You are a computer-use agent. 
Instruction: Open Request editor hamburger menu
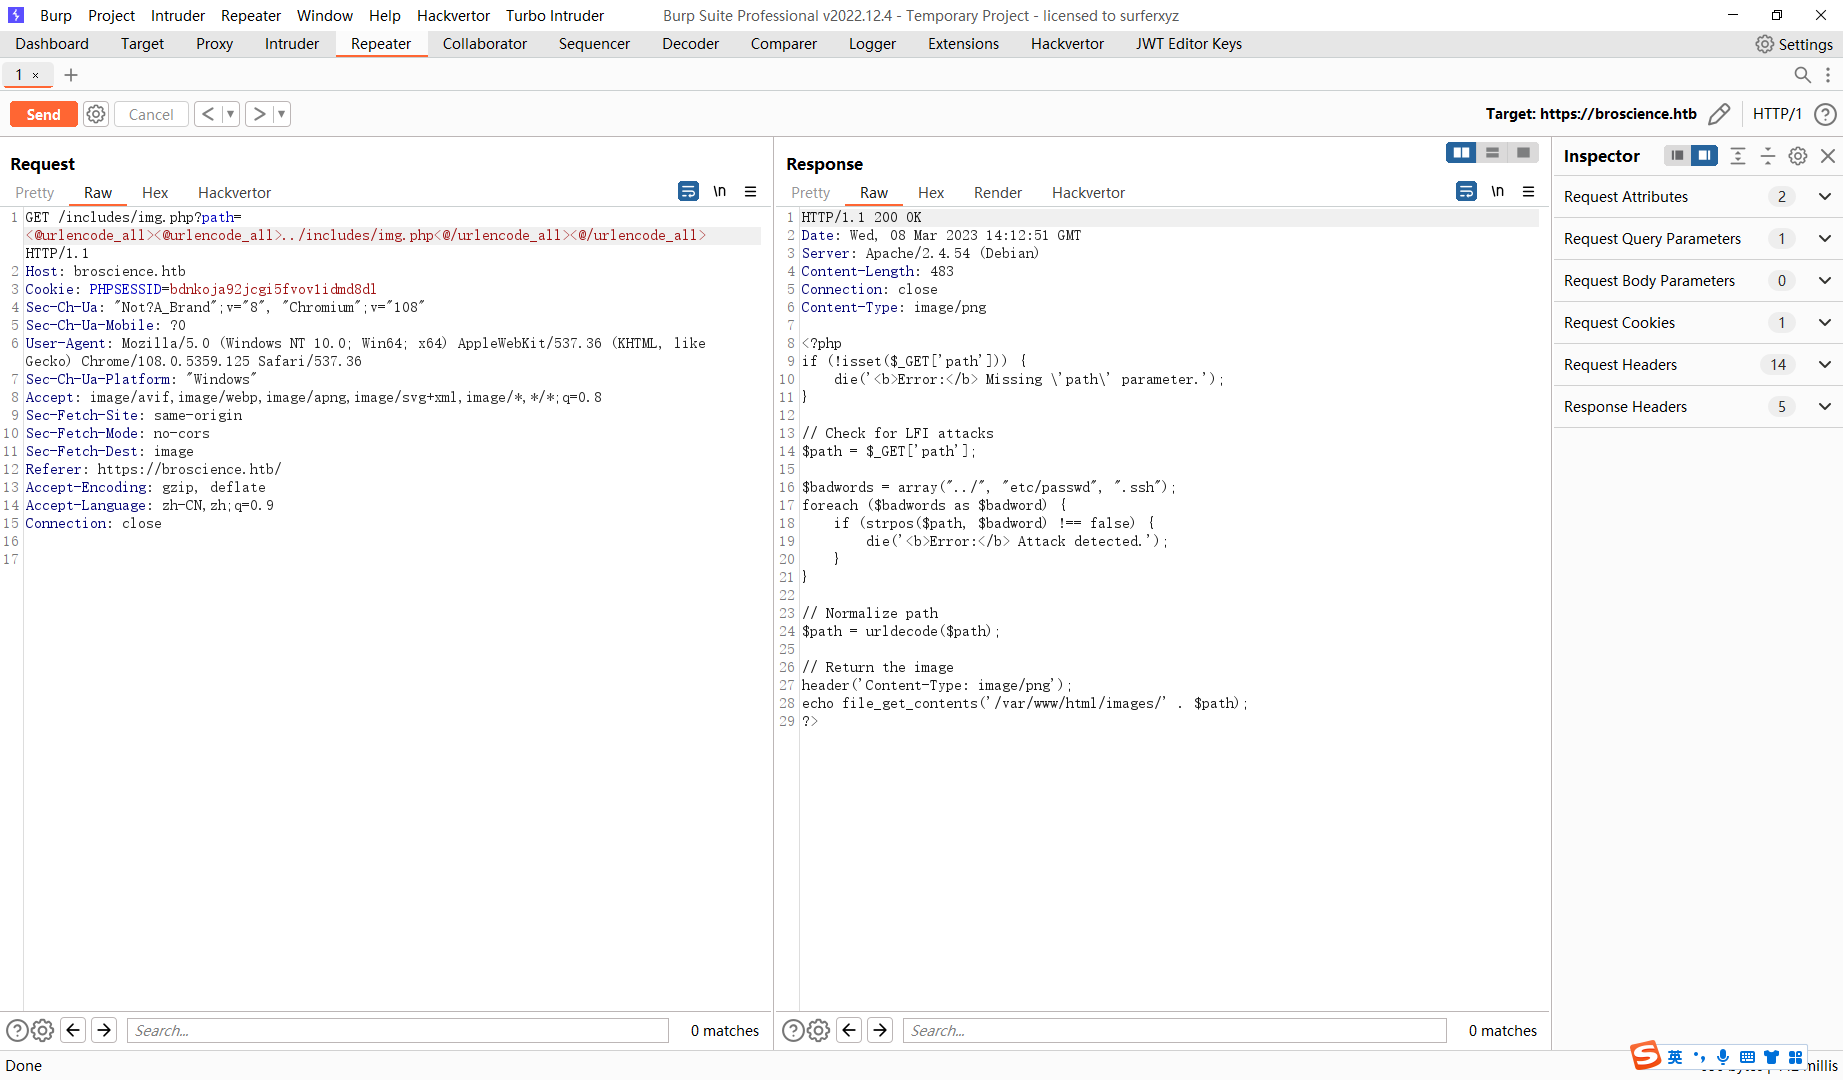pos(751,191)
